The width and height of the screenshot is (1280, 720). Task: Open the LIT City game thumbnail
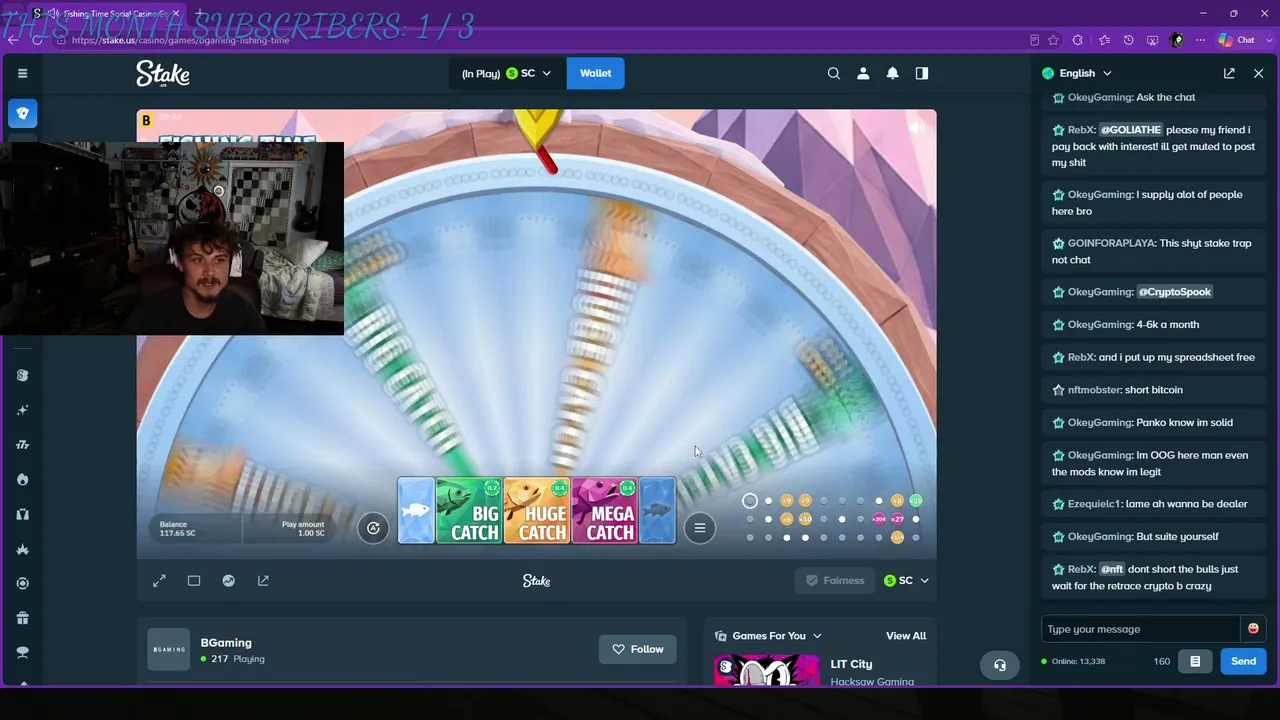click(x=767, y=670)
